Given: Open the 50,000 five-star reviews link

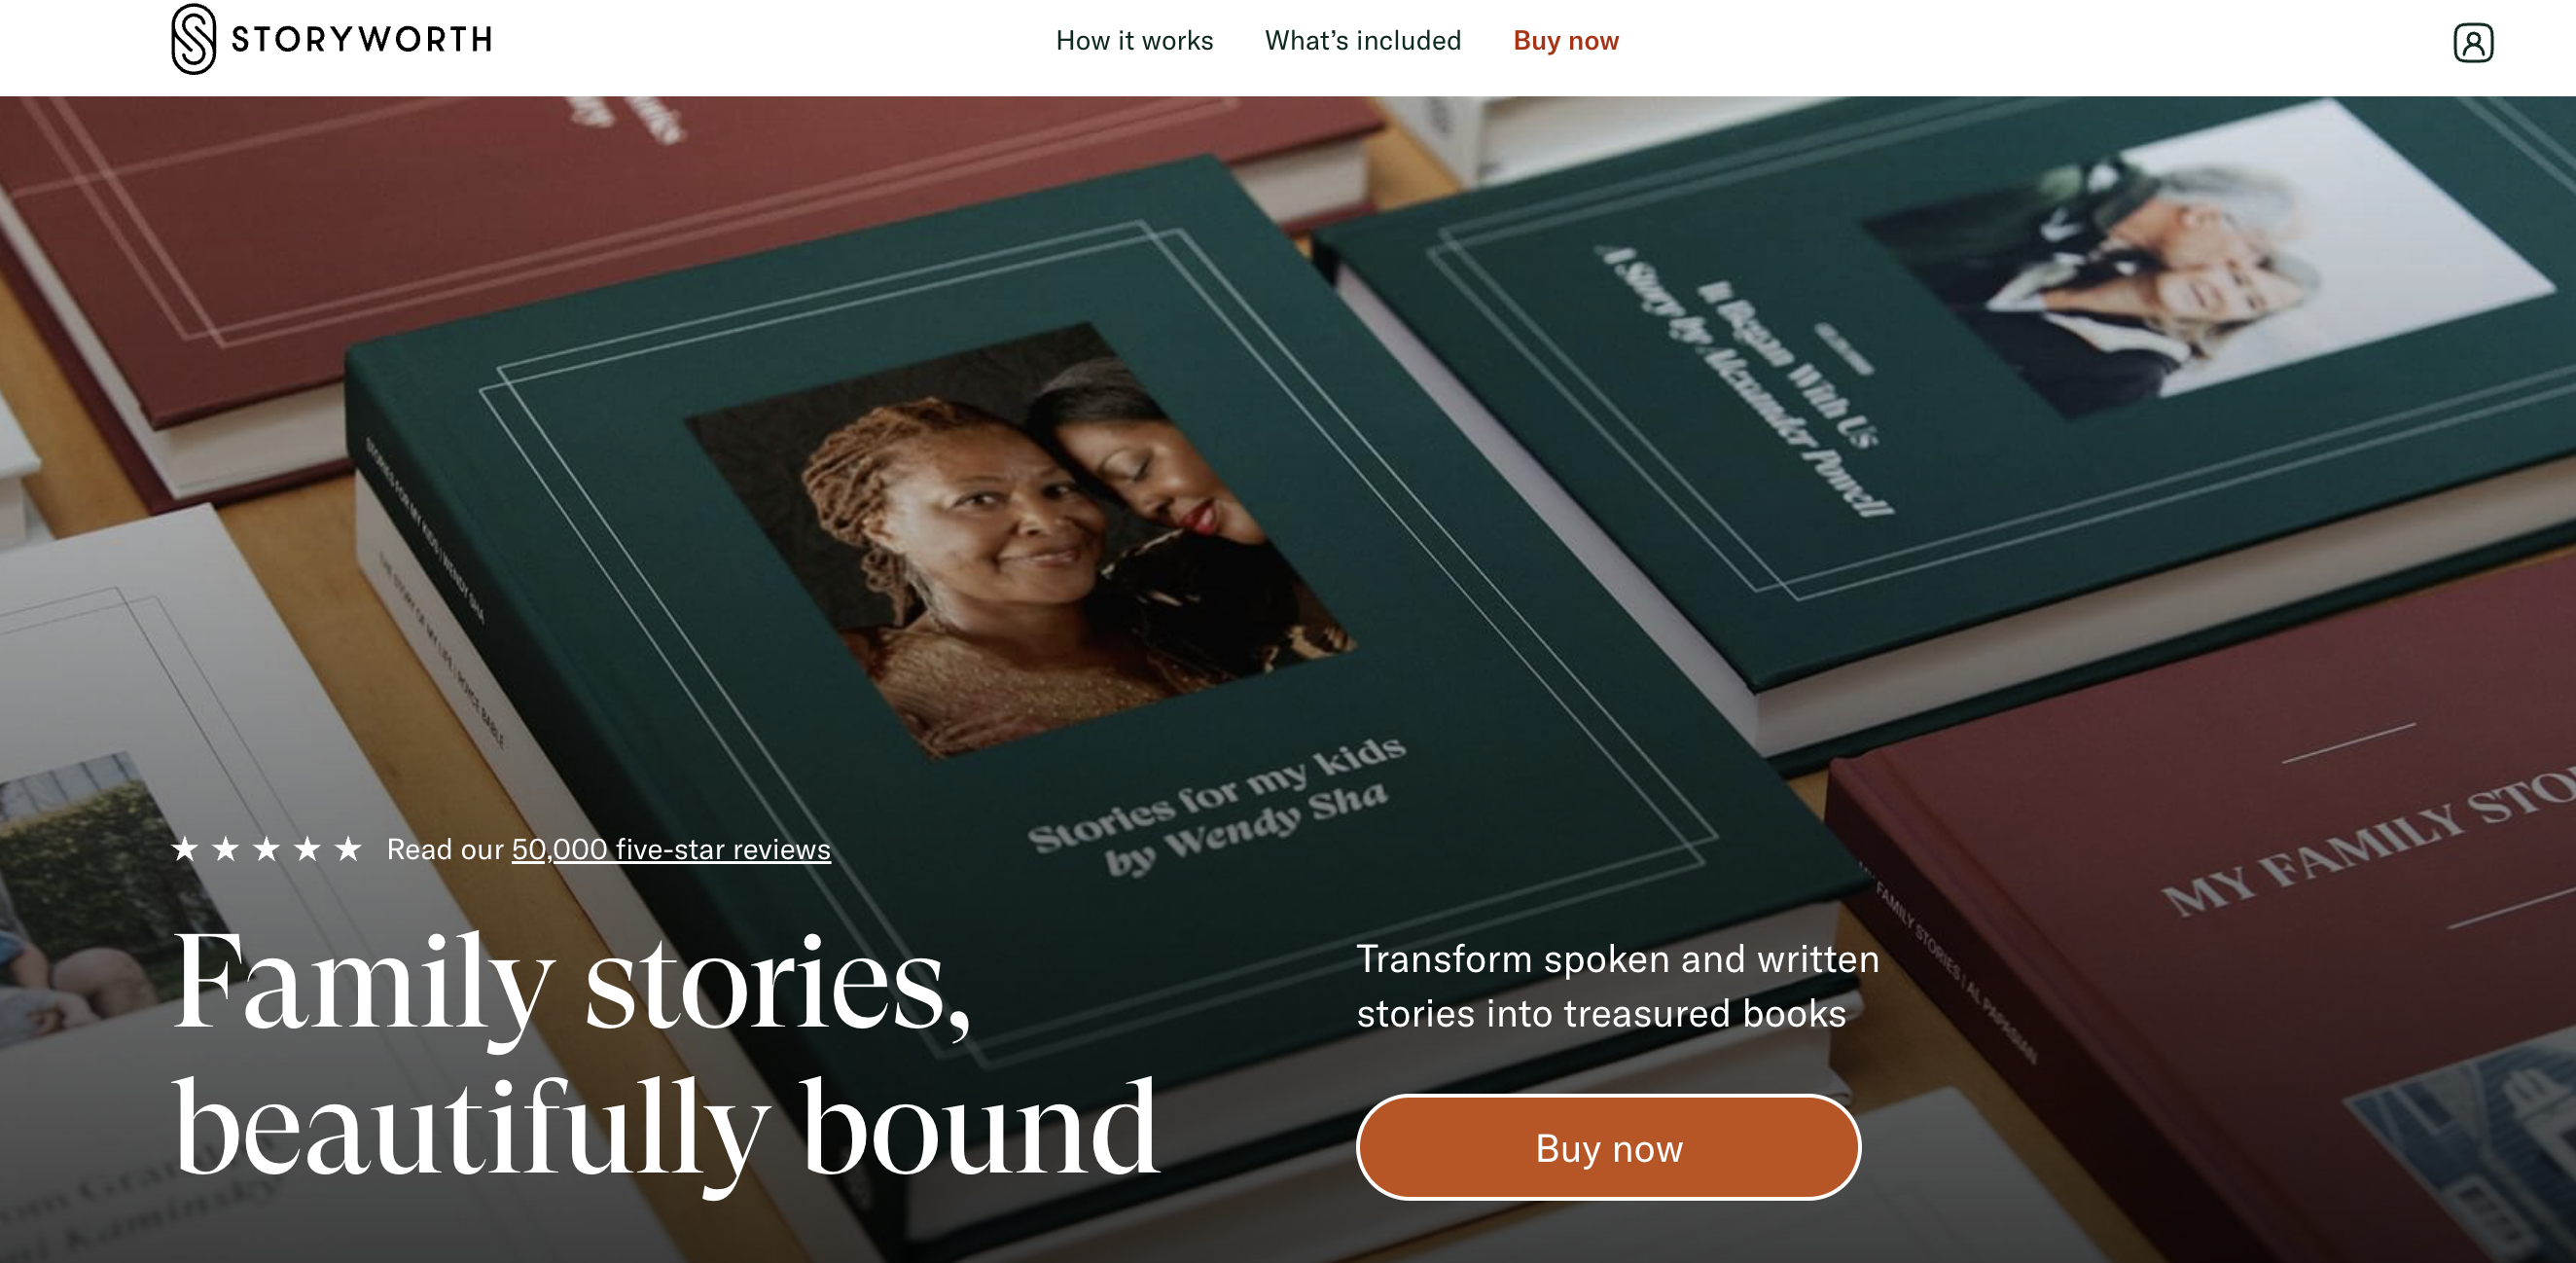Looking at the screenshot, I should [671, 850].
